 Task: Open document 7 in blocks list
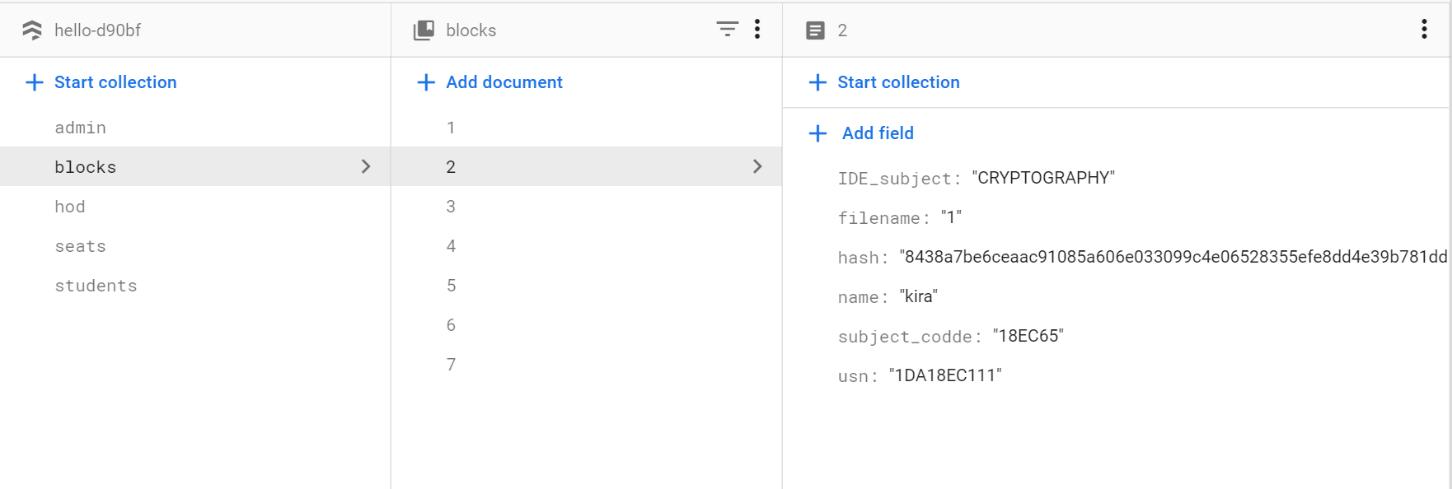tap(451, 365)
